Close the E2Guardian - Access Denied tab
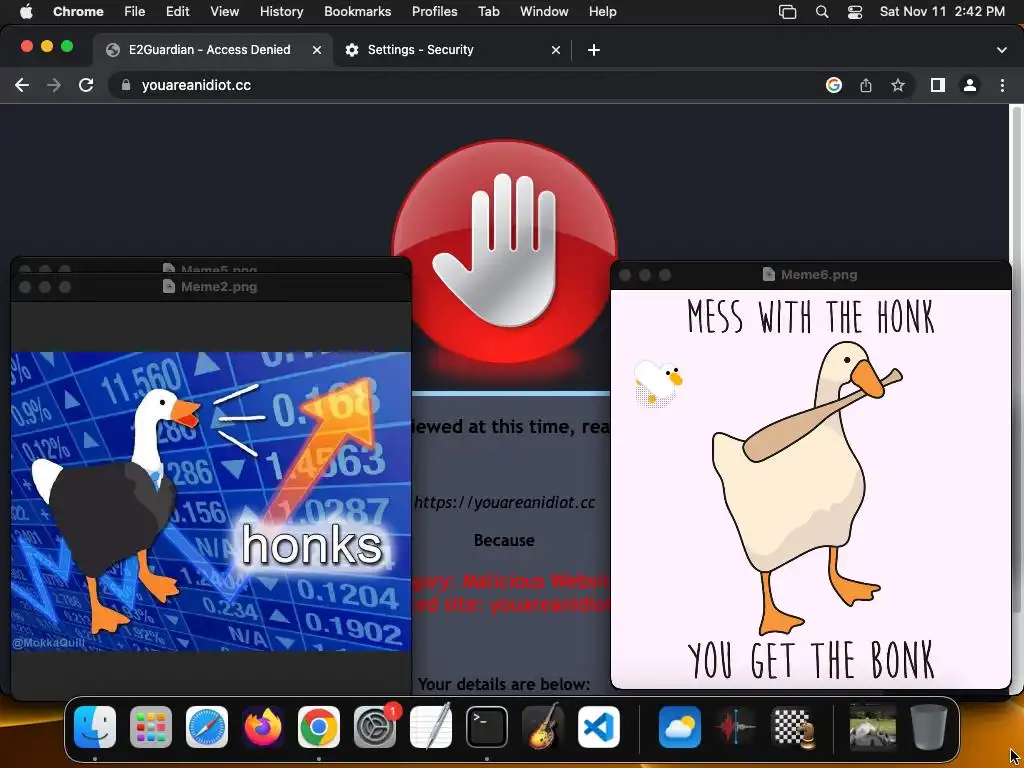This screenshot has height=768, width=1024. (317, 50)
